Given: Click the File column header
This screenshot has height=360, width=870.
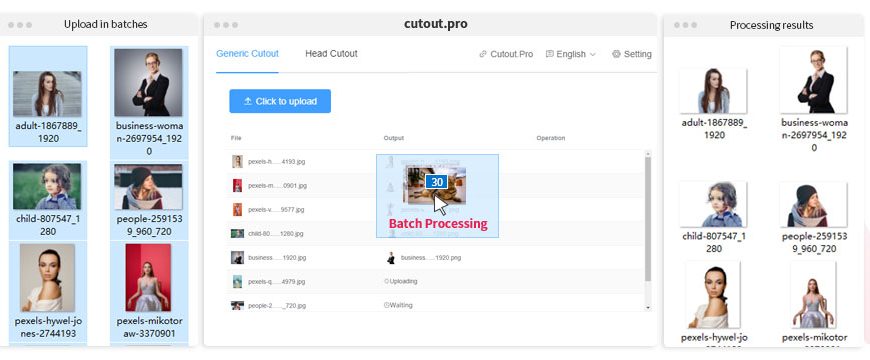Looking at the screenshot, I should (x=236, y=138).
